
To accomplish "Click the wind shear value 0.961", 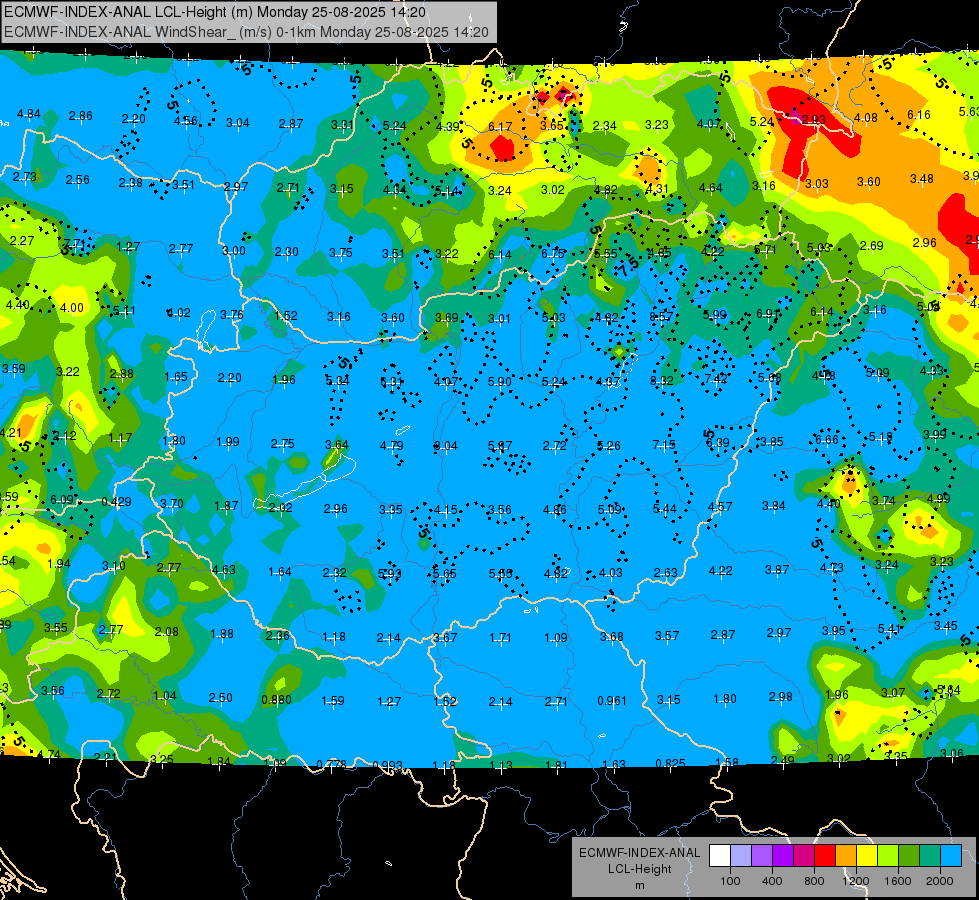I will [612, 700].
